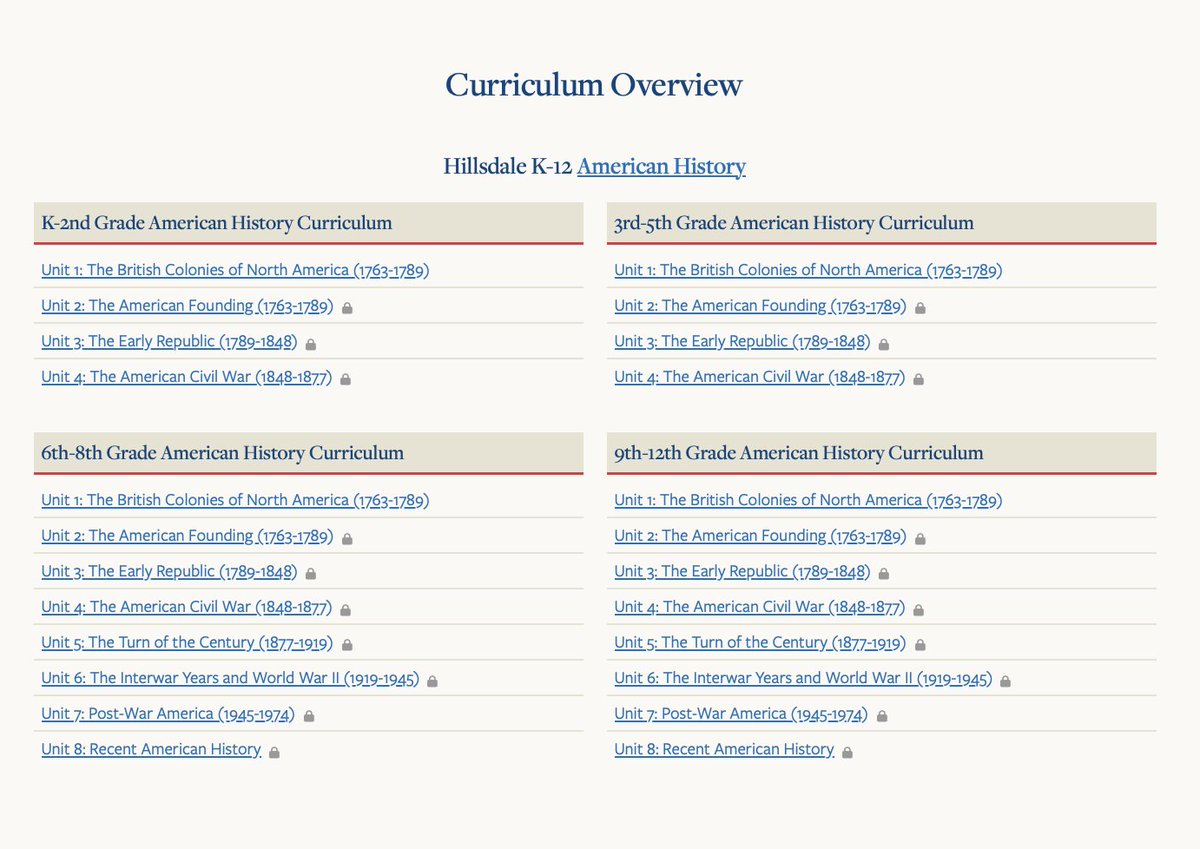Open 3rd-5th Grade Unit 2: The American Founding
1200x849 pixels.
click(760, 306)
